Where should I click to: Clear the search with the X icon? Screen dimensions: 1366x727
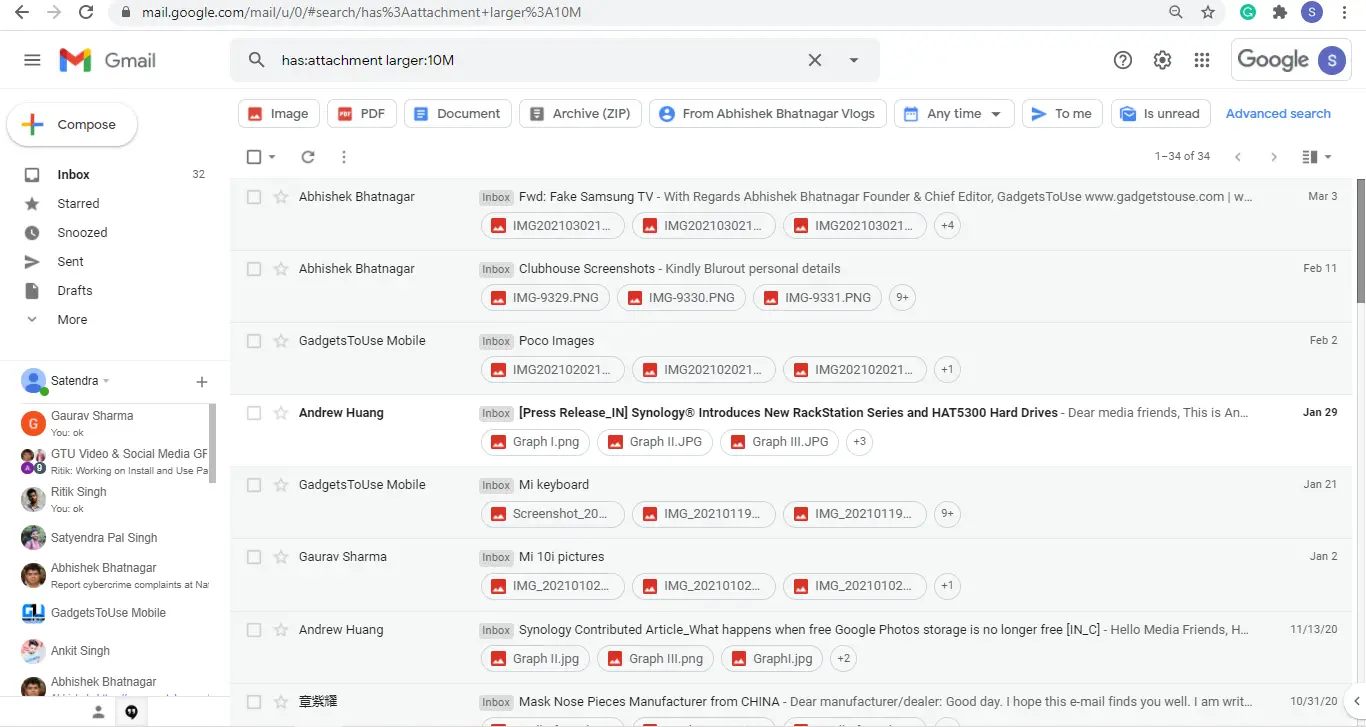[815, 60]
